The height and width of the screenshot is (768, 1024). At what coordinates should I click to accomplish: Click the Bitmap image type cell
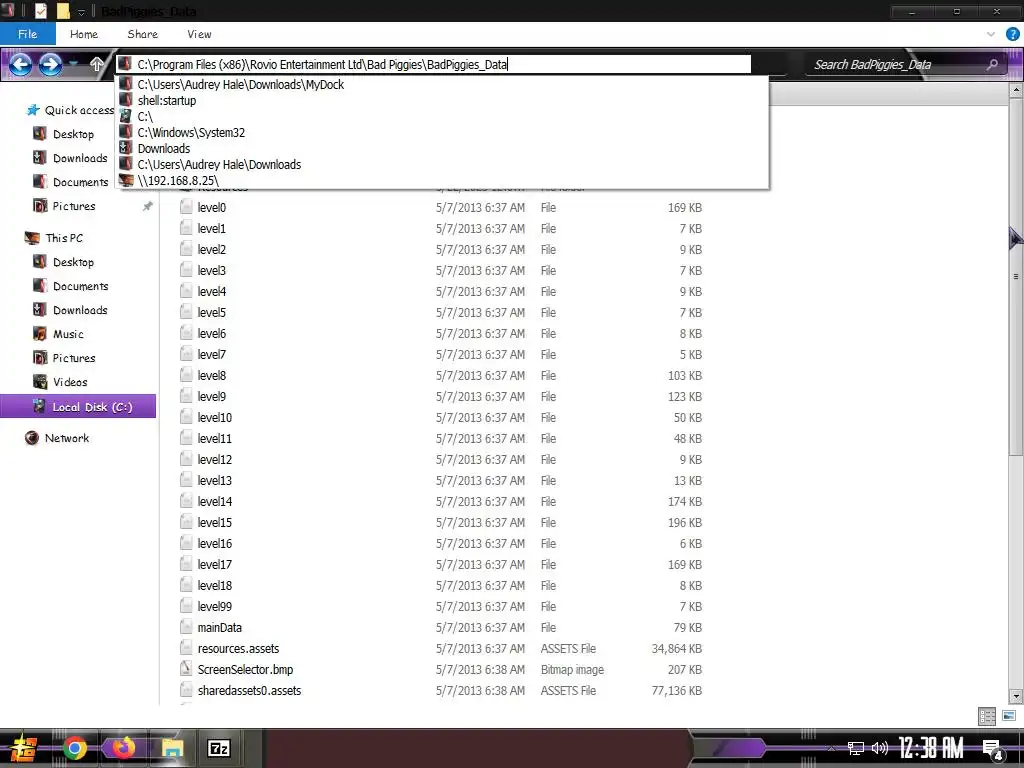pyautogui.click(x=572, y=669)
